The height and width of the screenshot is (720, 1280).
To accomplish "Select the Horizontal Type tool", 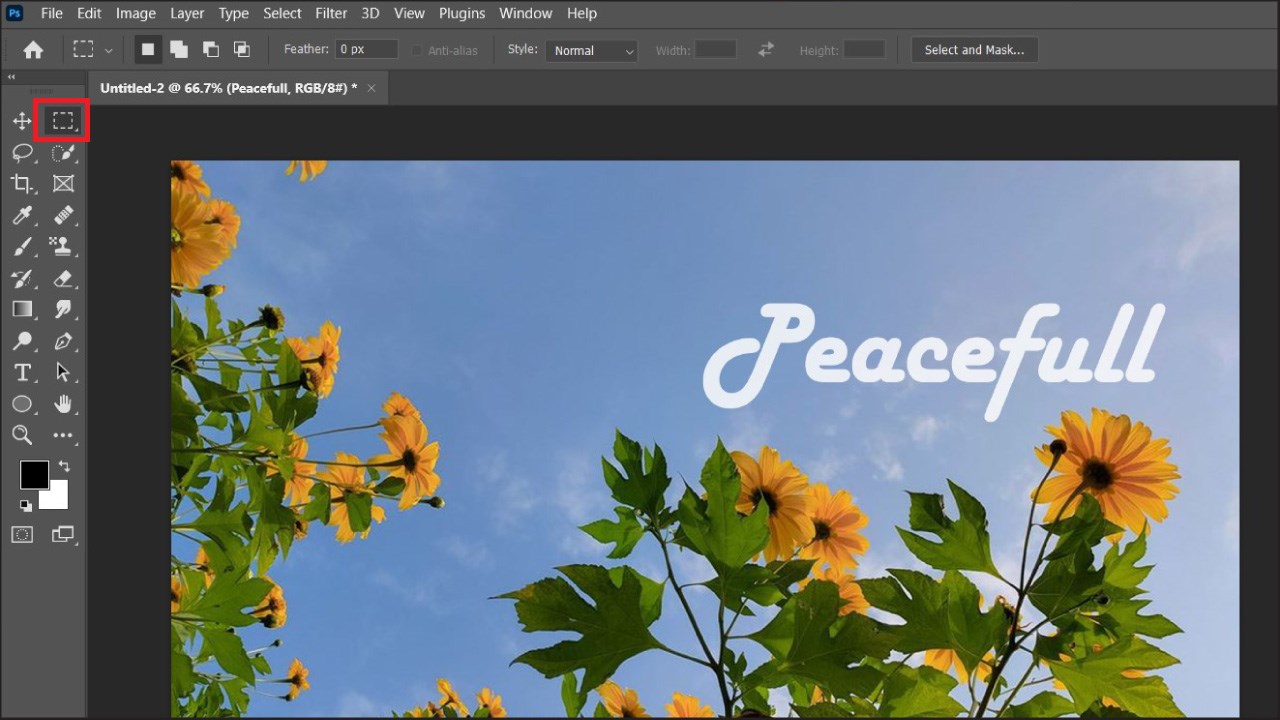I will (x=22, y=372).
